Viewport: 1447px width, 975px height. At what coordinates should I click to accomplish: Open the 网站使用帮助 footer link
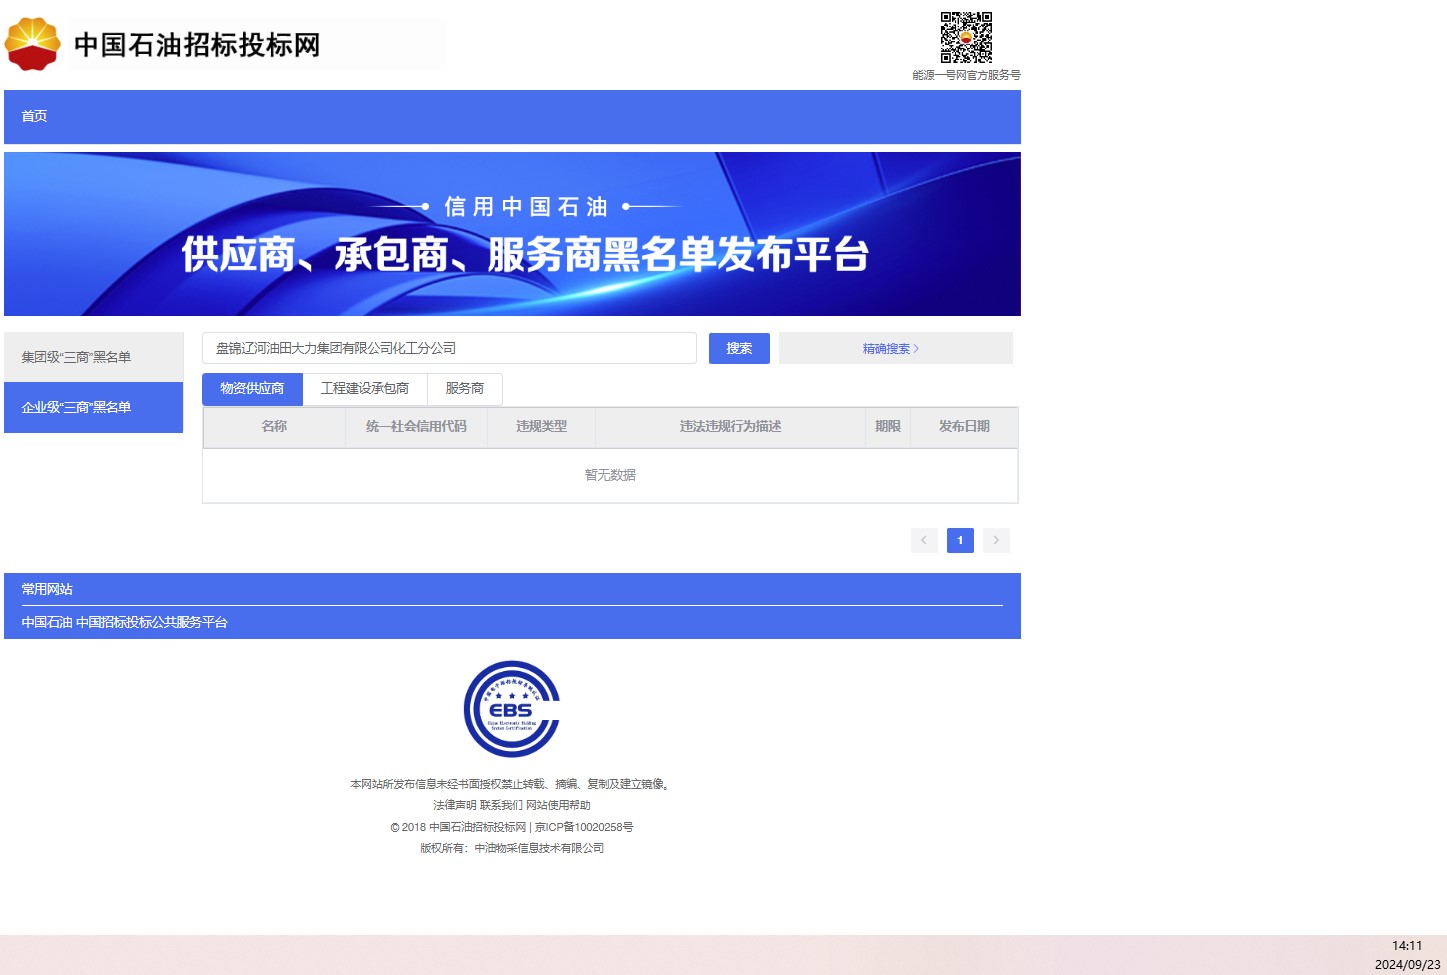(x=558, y=805)
